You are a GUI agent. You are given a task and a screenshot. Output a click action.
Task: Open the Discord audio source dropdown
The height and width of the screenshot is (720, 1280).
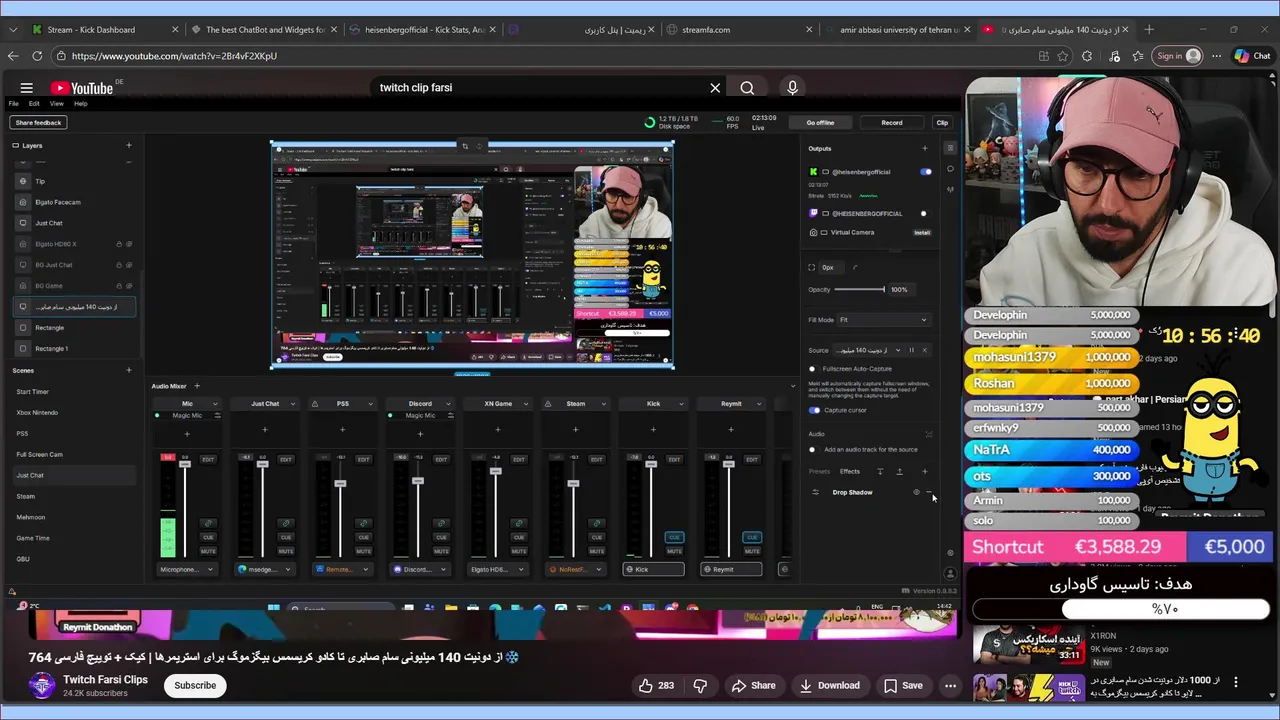tap(420, 569)
